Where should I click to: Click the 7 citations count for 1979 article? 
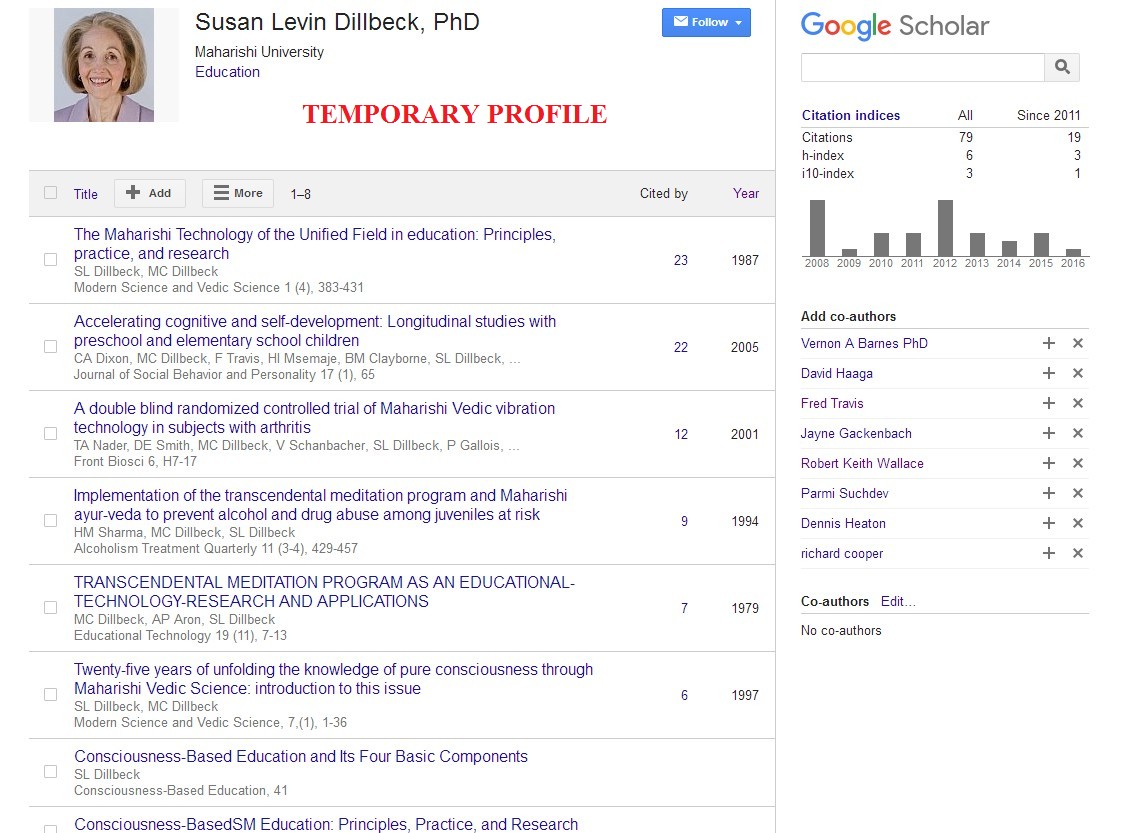point(684,608)
